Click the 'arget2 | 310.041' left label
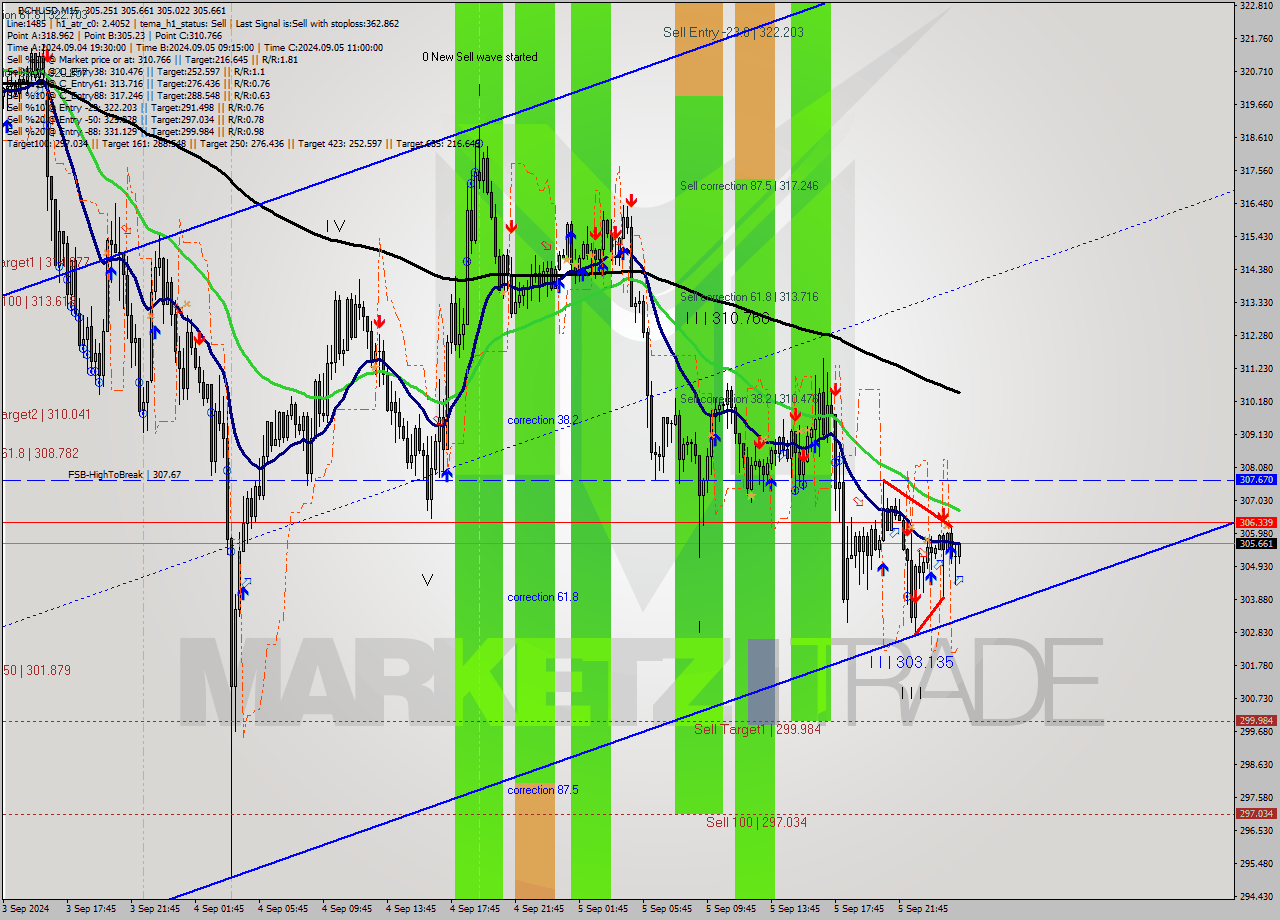 45,414
